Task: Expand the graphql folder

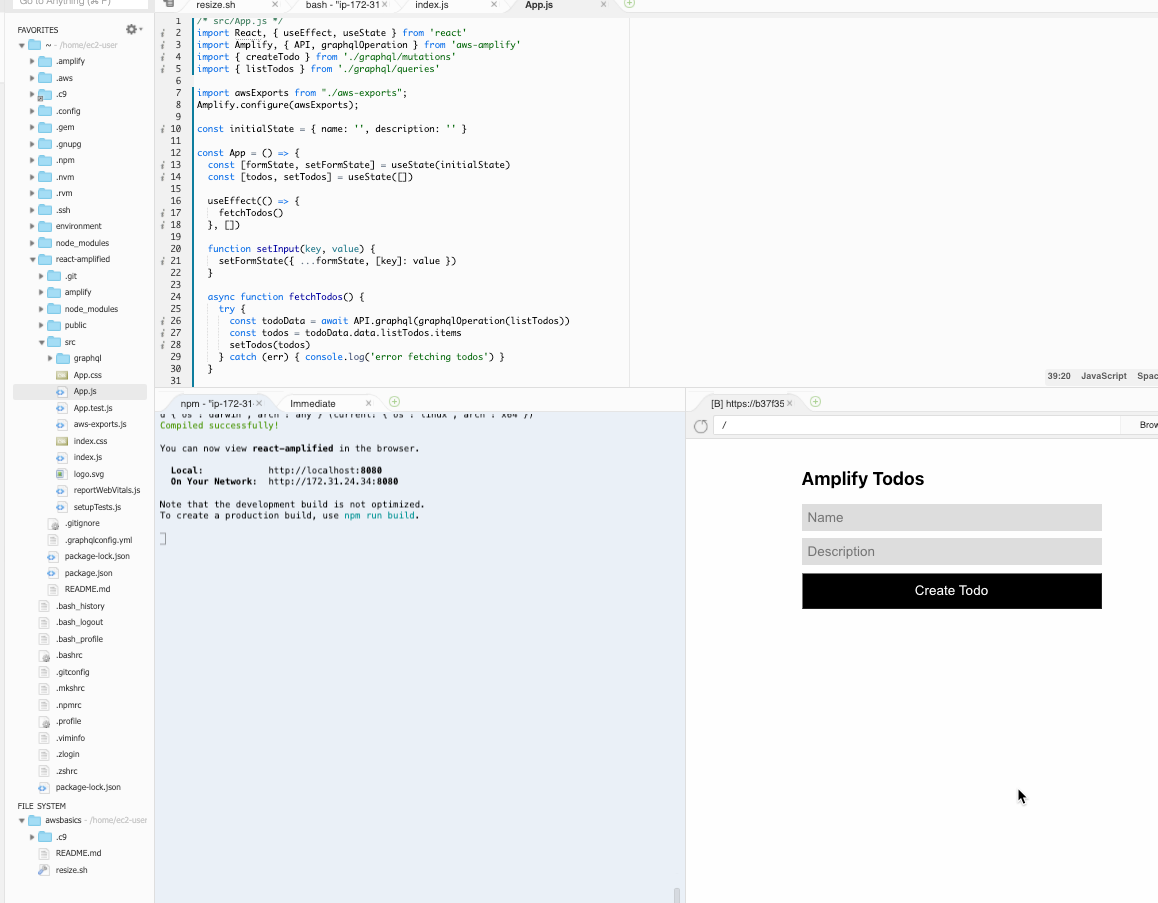Action: [x=50, y=358]
